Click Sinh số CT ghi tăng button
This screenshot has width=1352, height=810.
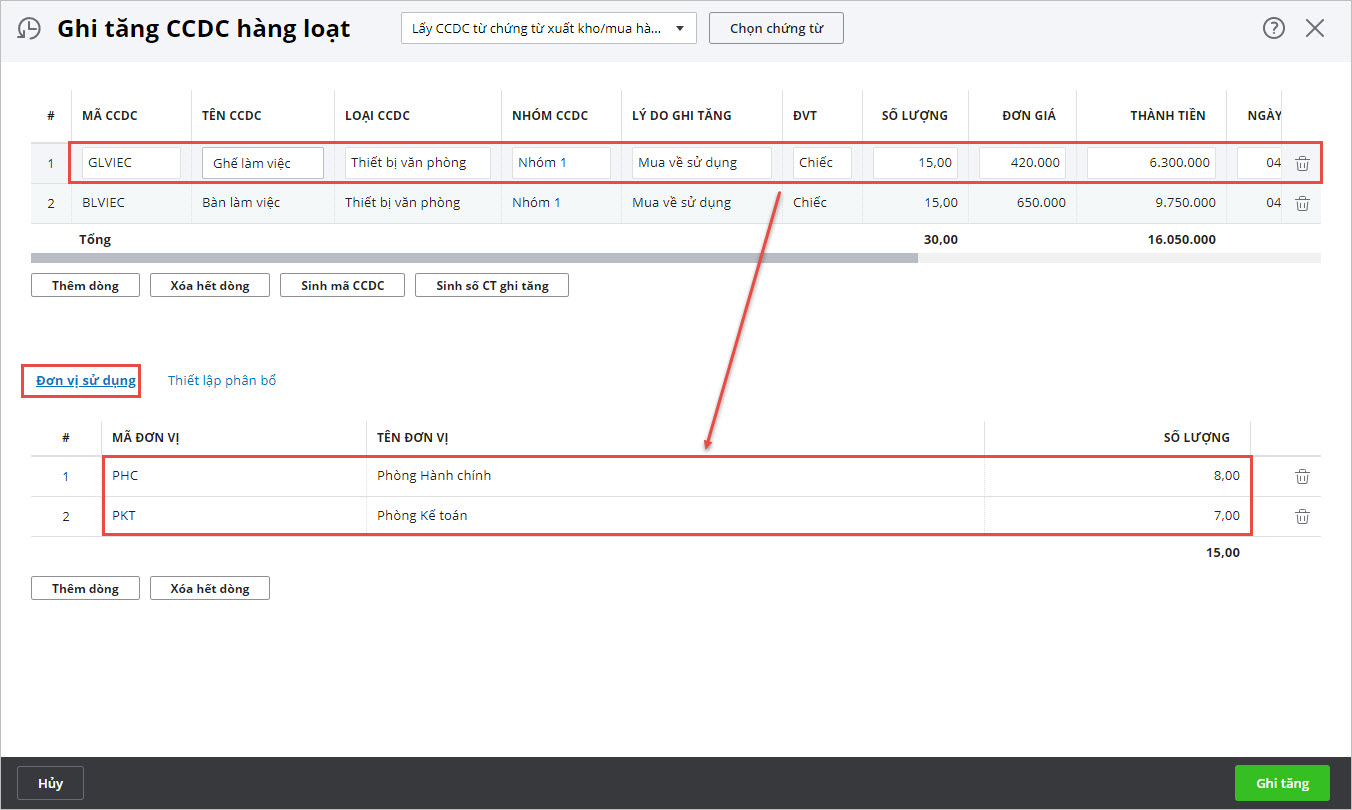[492, 285]
